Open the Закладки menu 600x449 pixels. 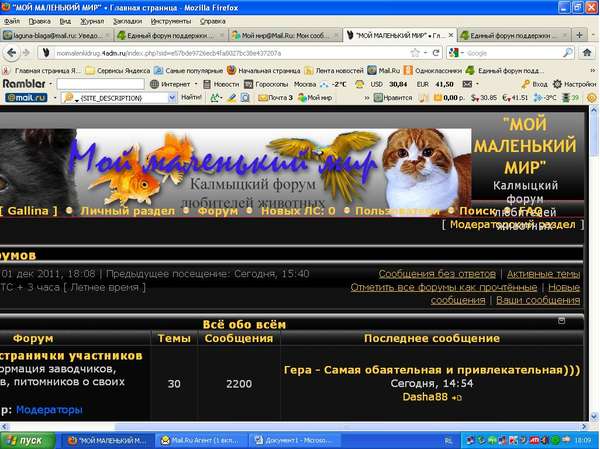(124, 20)
